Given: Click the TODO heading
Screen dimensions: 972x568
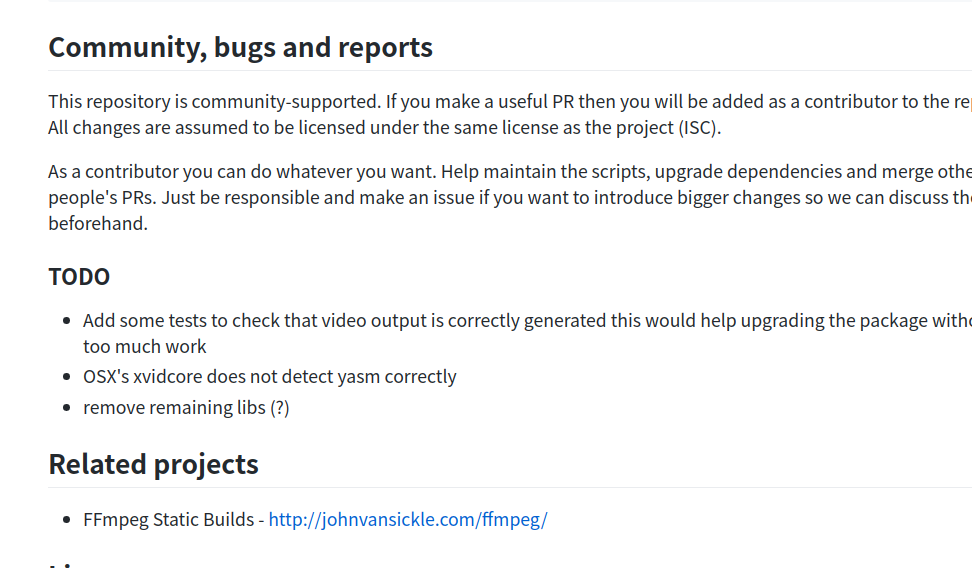Looking at the screenshot, I should (x=79, y=277).
